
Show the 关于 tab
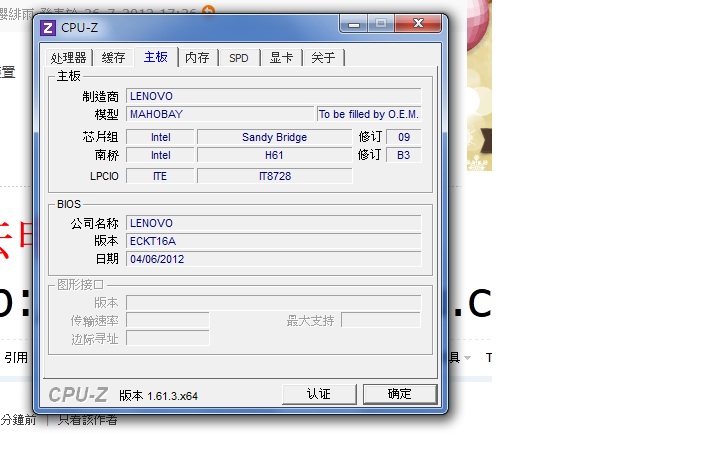tap(323, 58)
